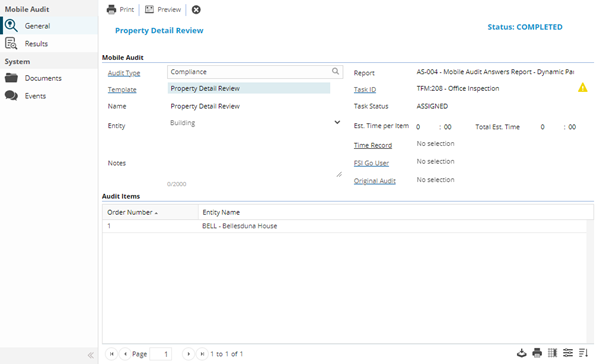Go to next page button
600x364 pixels.
[x=188, y=354]
